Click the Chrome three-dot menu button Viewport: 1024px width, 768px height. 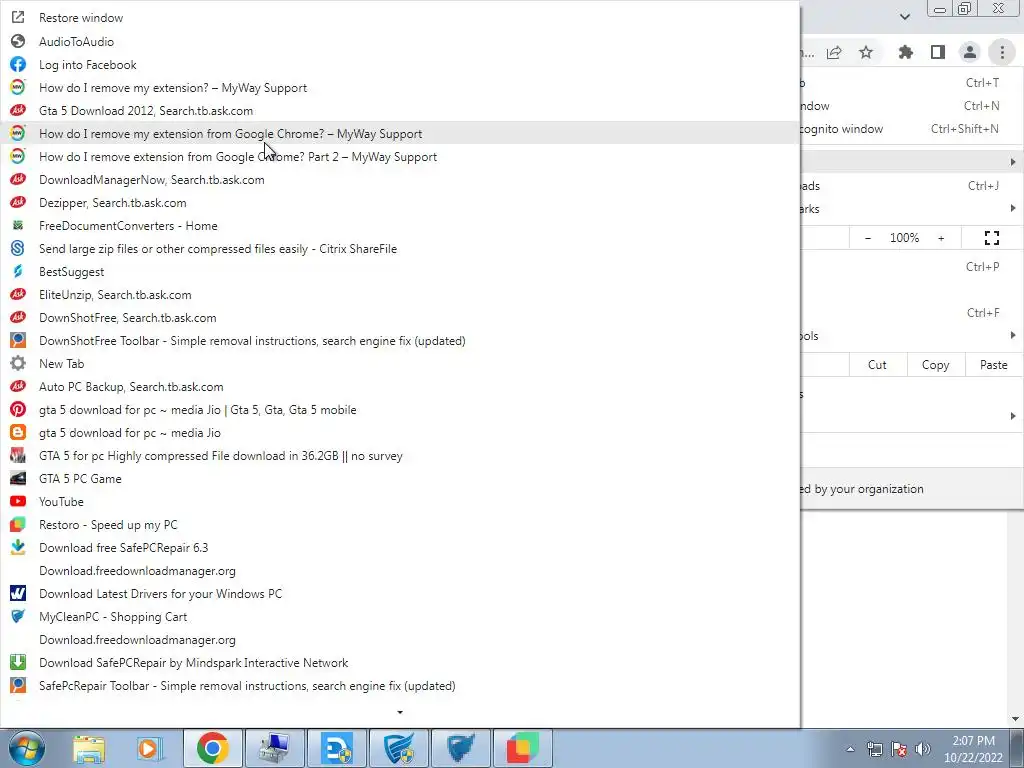tap(1002, 52)
